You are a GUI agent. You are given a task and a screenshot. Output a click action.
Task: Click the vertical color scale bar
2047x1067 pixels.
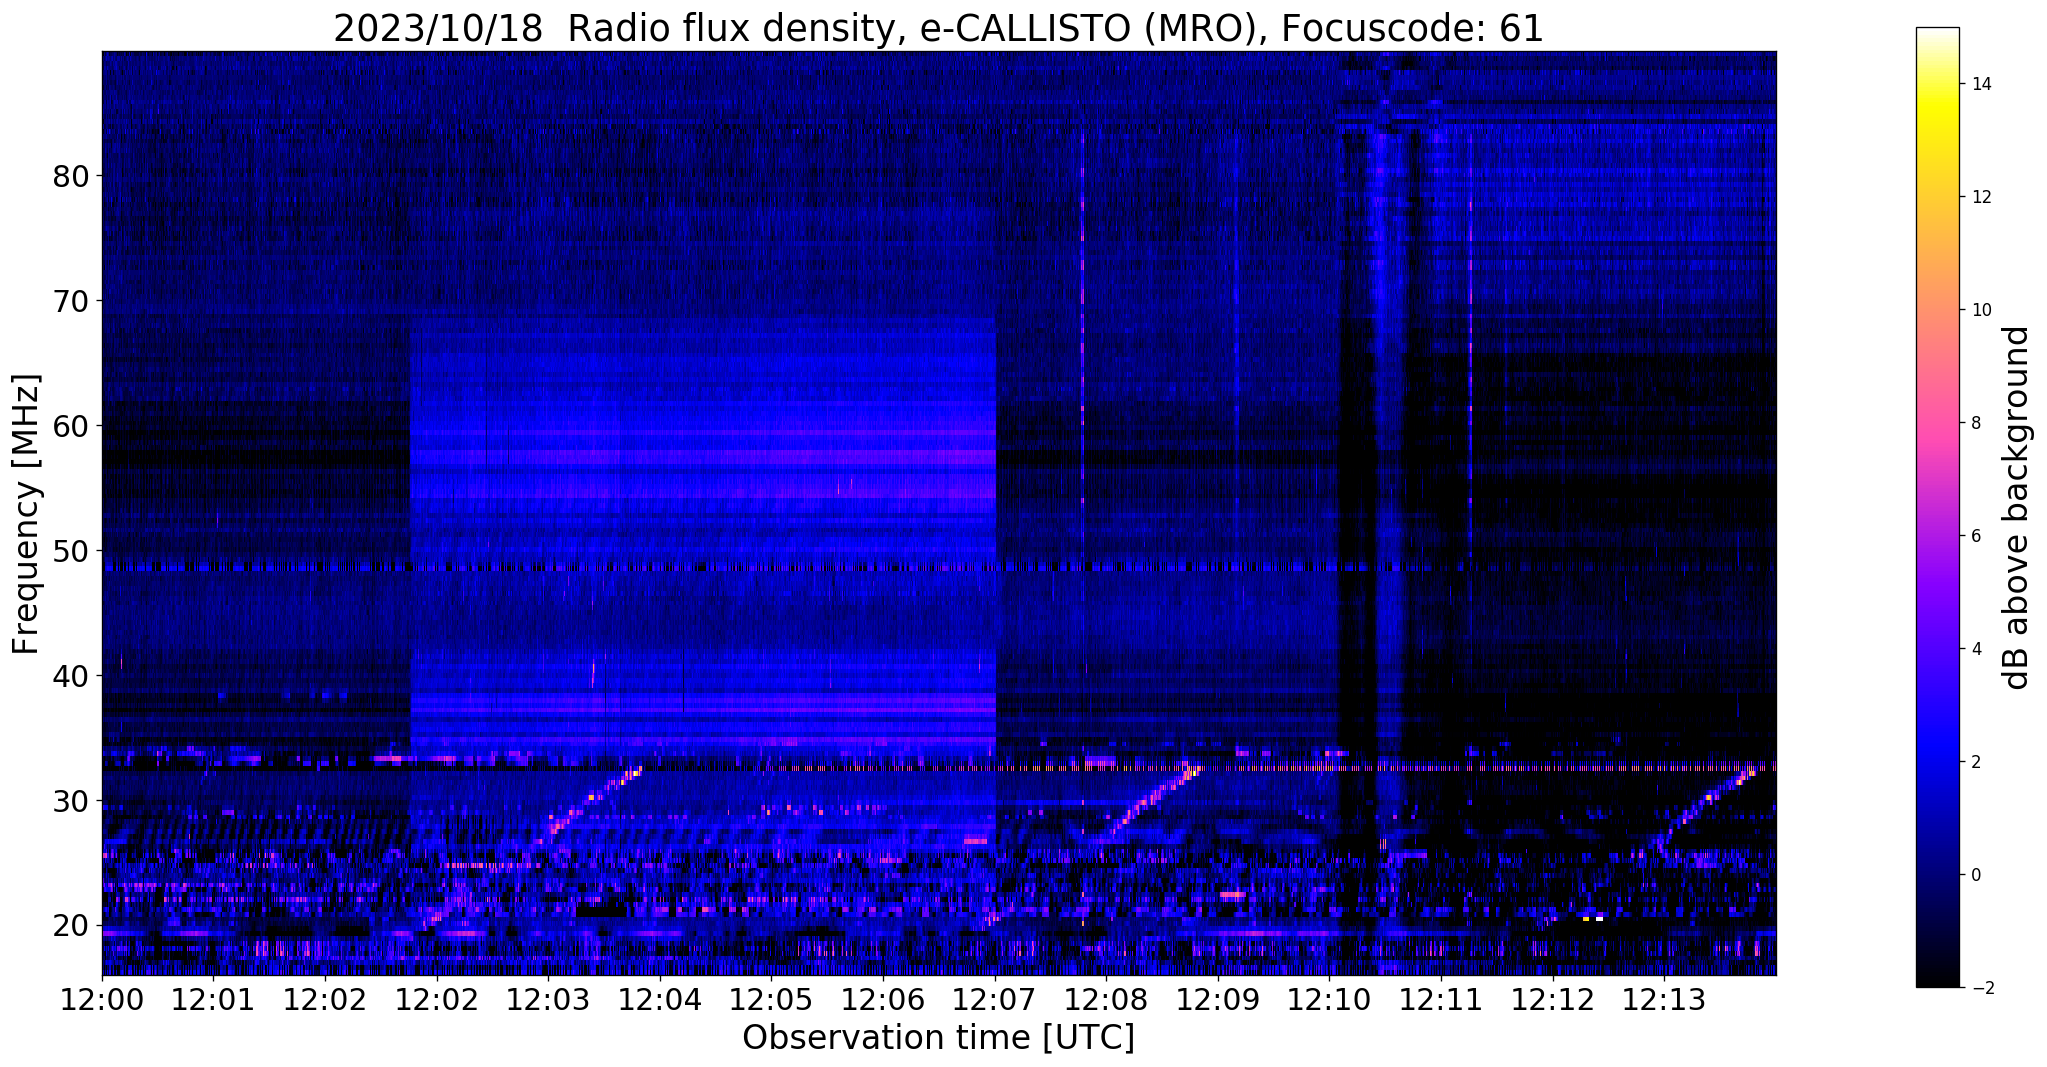(1937, 507)
